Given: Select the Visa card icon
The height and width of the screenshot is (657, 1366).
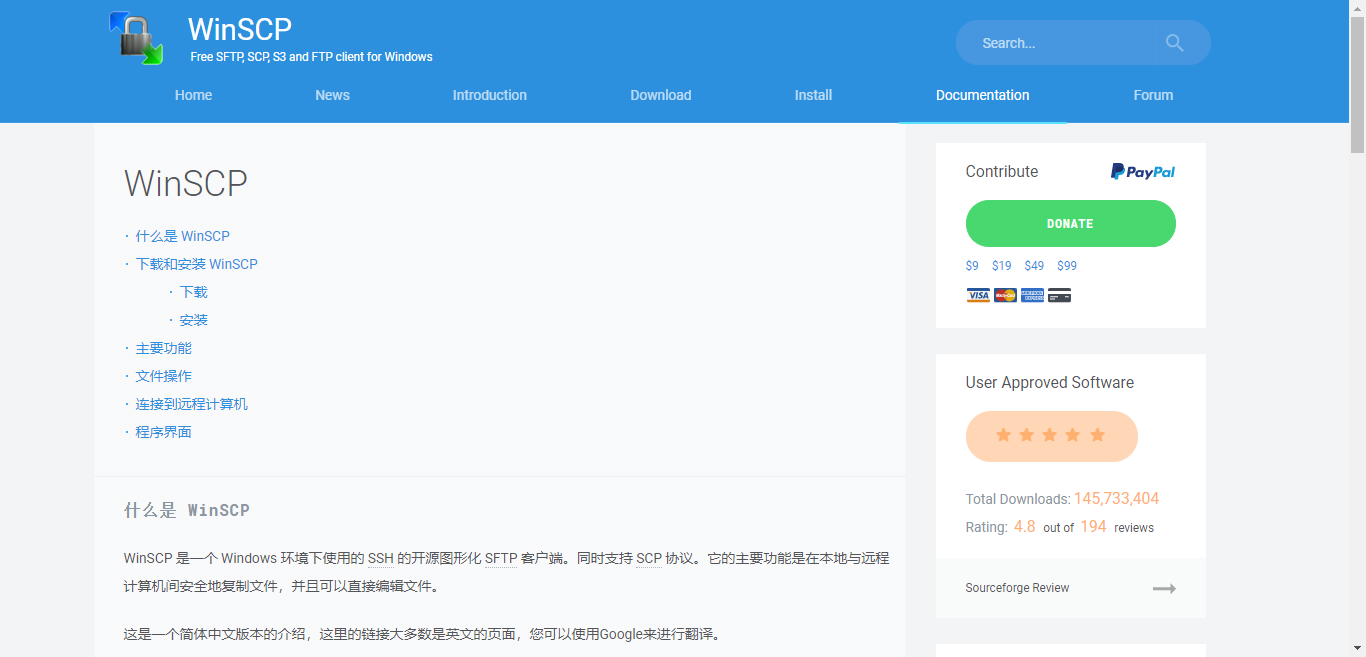Looking at the screenshot, I should 978,294.
